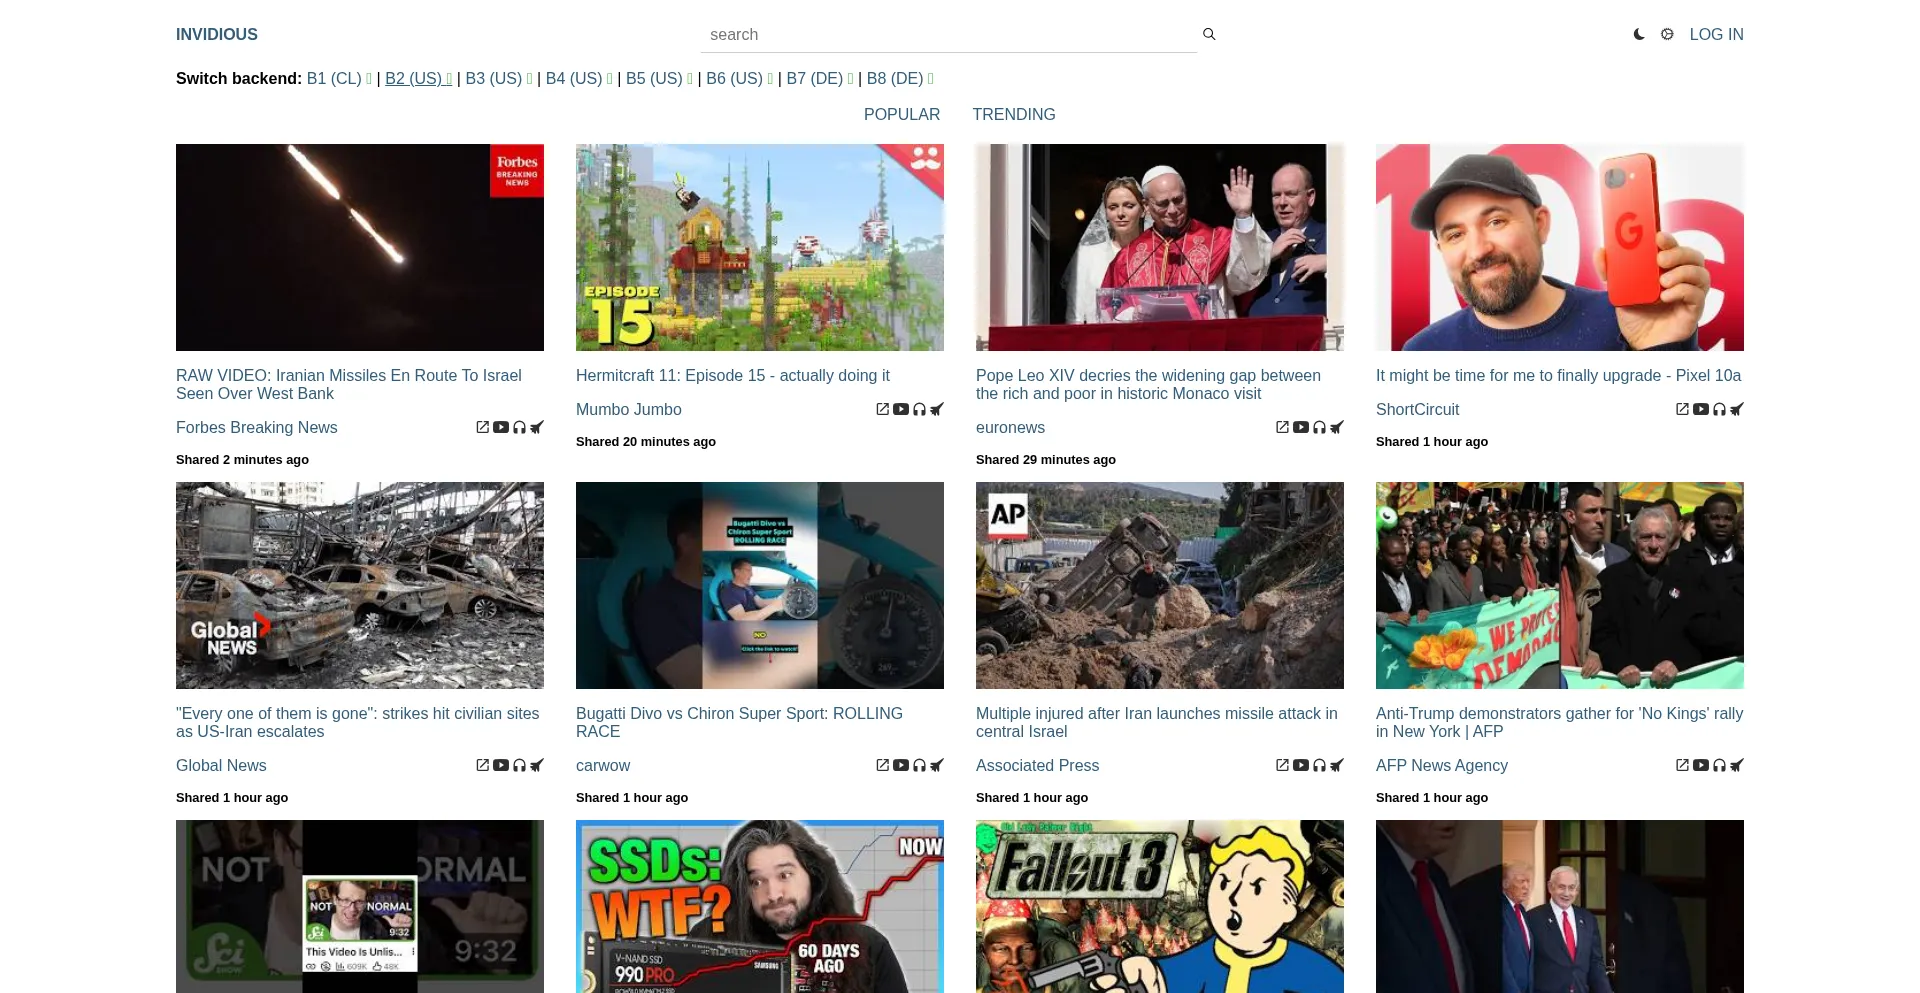
Task: Open the Anti-Trump 'No Kings' rally video title
Action: [x=1560, y=722]
